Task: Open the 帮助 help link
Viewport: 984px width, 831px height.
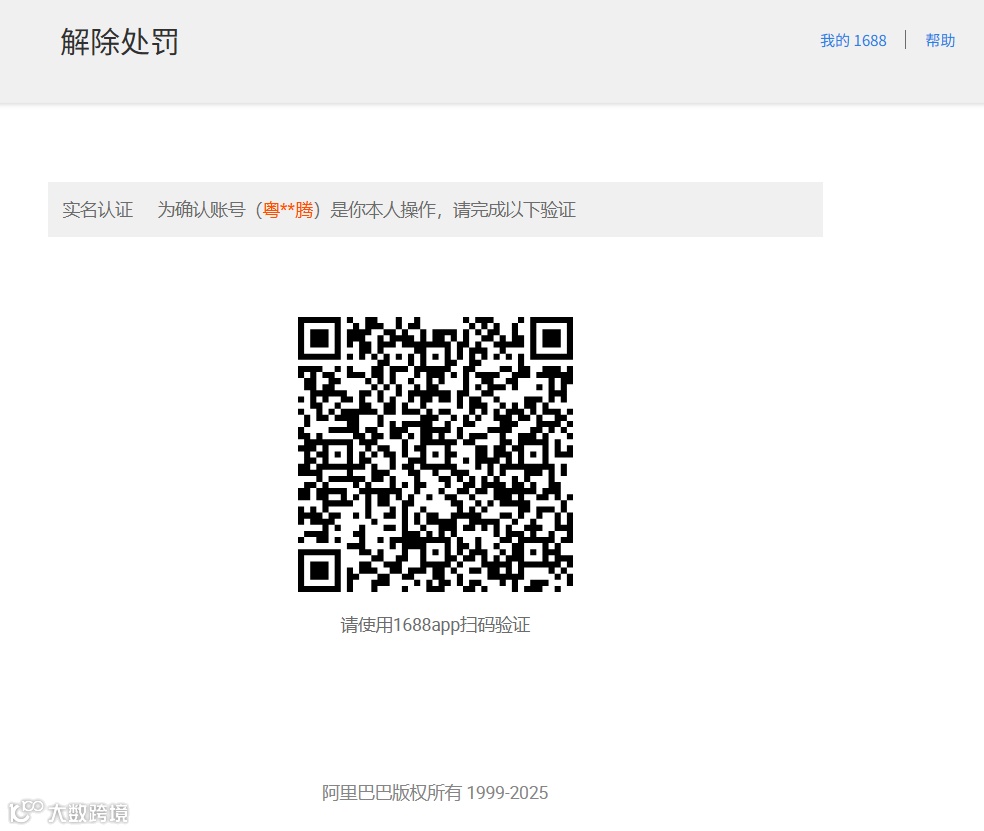Action: coord(940,41)
